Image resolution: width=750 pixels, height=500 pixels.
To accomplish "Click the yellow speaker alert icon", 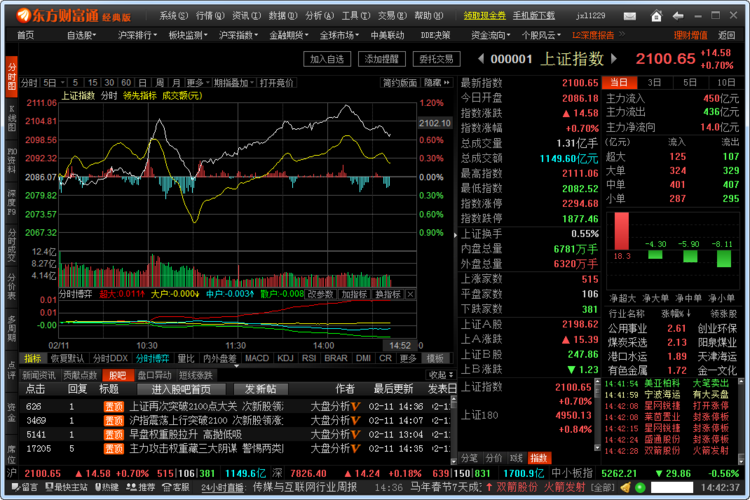I will (625, 488).
